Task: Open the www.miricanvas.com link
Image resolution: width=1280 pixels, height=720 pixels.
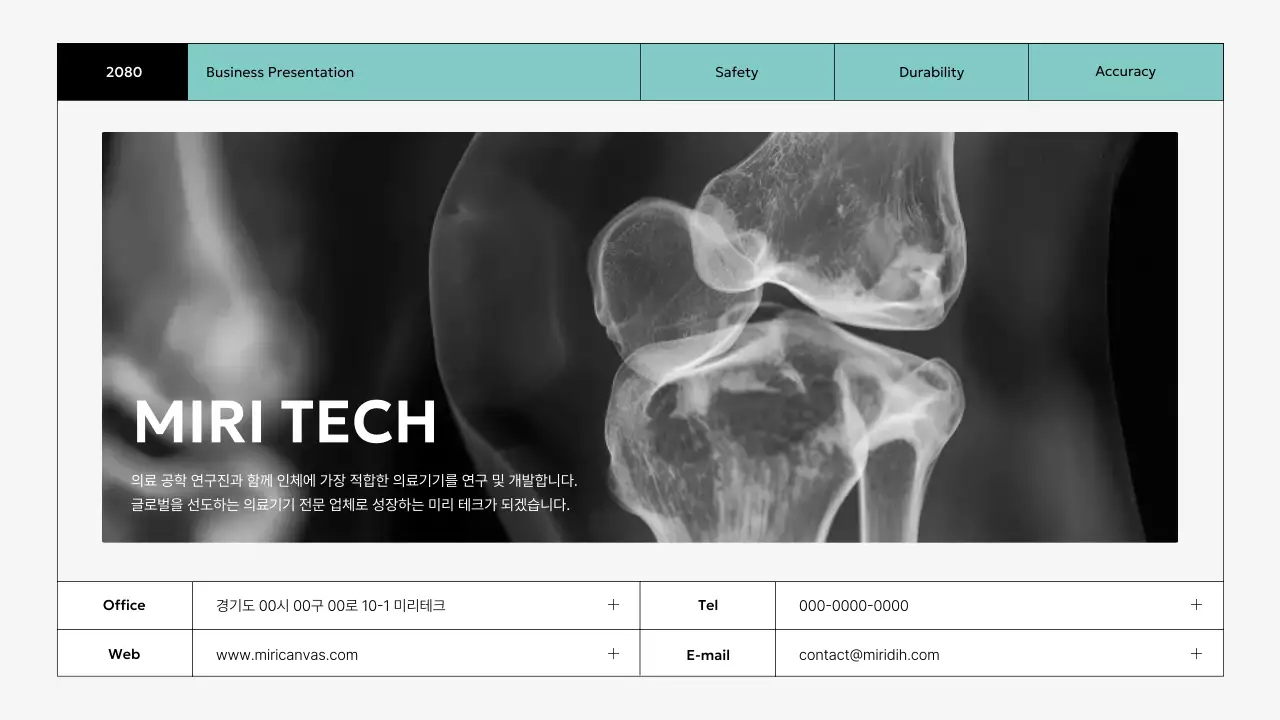Action: pyautogui.click(x=287, y=655)
